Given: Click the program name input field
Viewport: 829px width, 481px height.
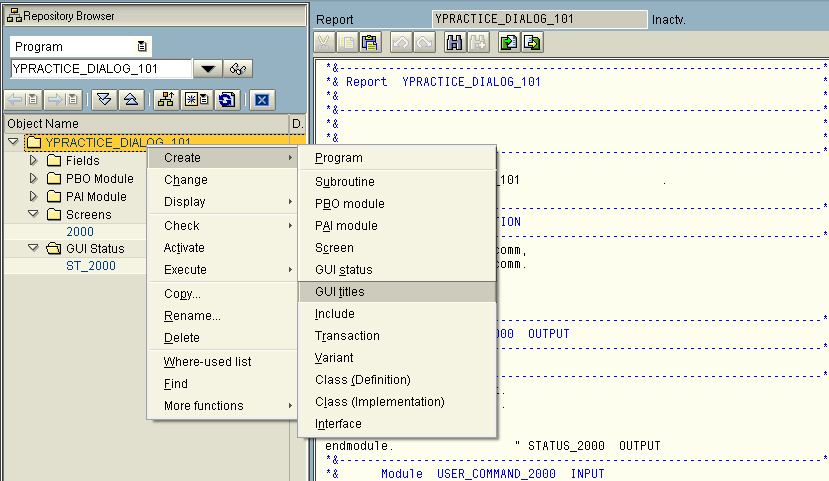Looking at the screenshot, I should [x=100, y=69].
